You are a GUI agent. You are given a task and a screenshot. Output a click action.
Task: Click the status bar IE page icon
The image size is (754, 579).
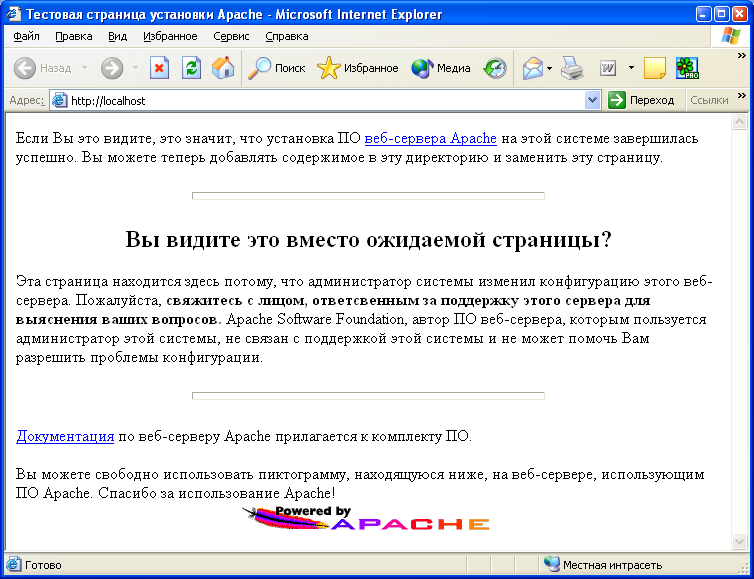point(13,565)
